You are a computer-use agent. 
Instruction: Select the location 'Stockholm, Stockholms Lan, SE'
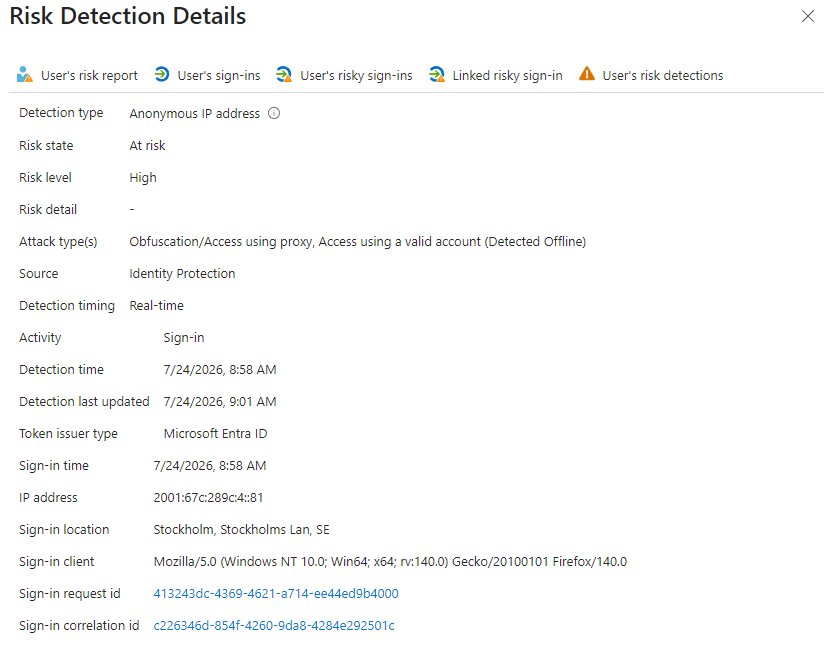[242, 530]
